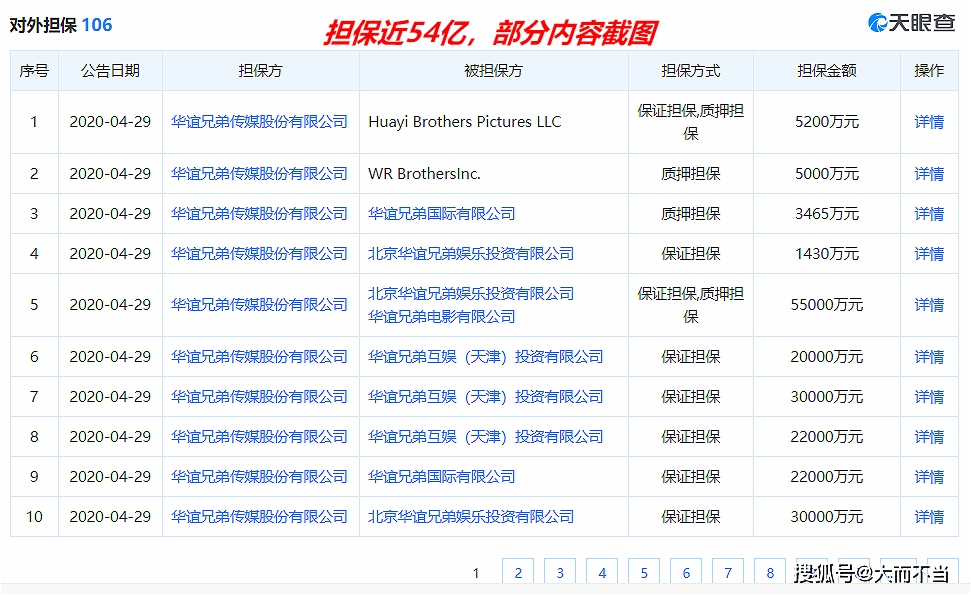Go to page 8 of results
The height and width of the screenshot is (595, 971).
coord(770,572)
